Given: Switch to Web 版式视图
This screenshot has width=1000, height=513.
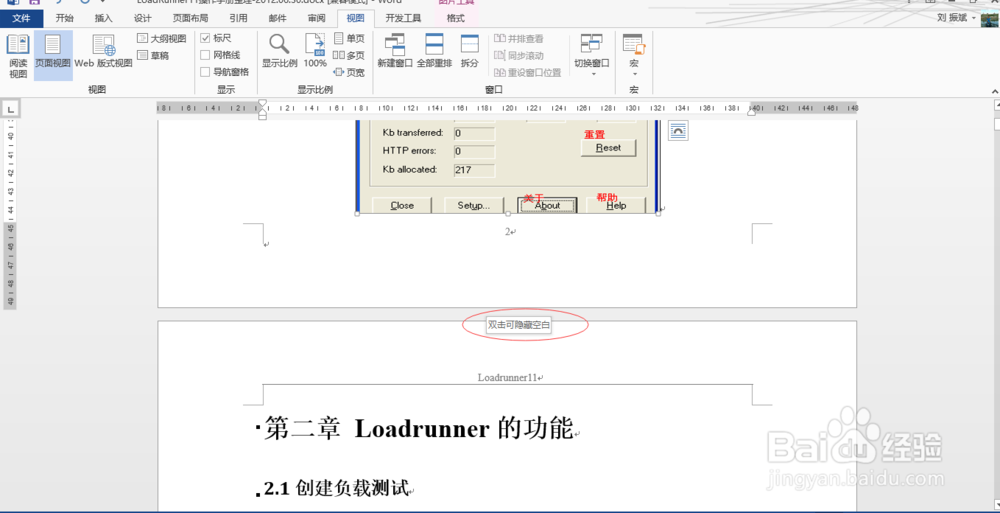Looking at the screenshot, I should (x=103, y=52).
